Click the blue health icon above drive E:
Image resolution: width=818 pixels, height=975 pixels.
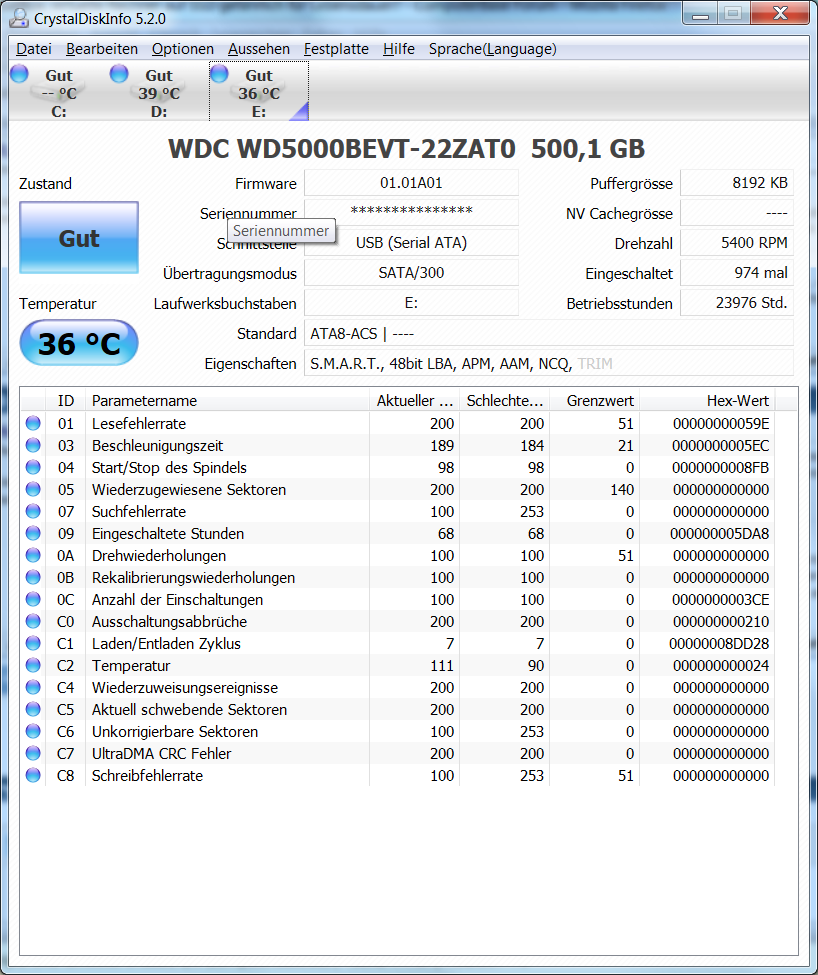[x=219, y=73]
